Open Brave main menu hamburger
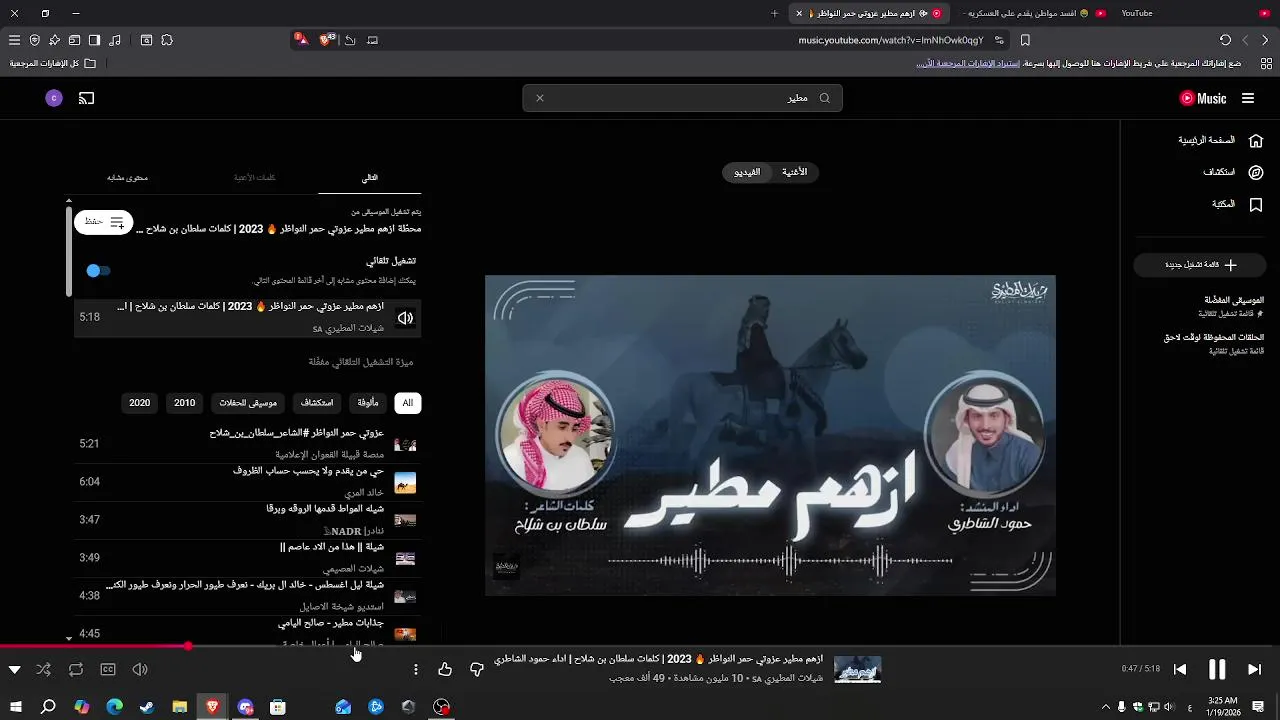This screenshot has width=1280, height=720. point(14,40)
